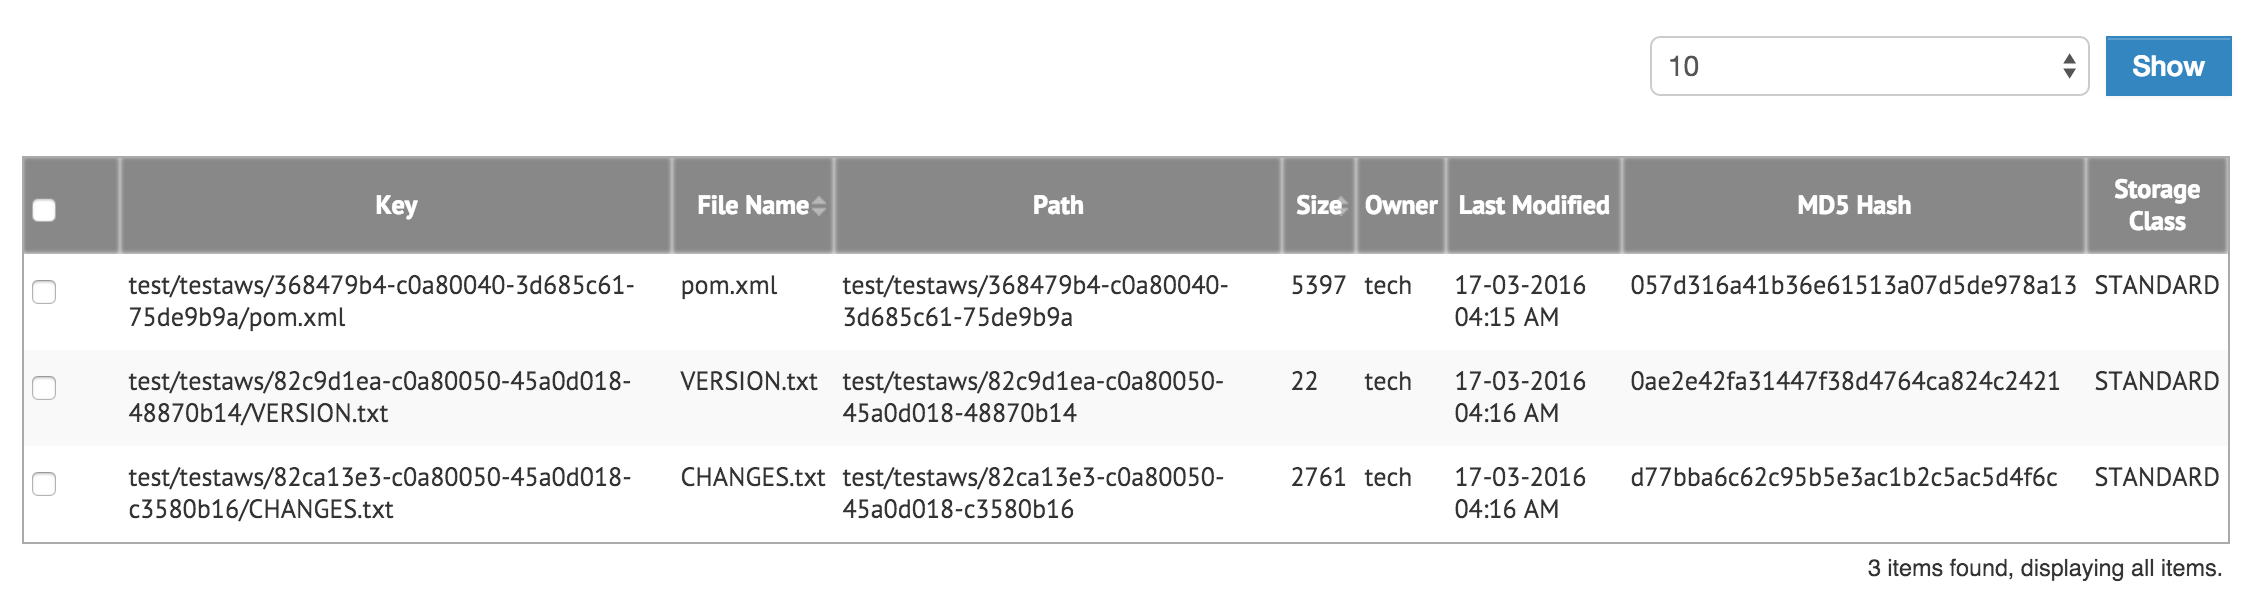This screenshot has height=598, width=2248.
Task: Click the dropdown stepper arrows
Action: point(2069,66)
